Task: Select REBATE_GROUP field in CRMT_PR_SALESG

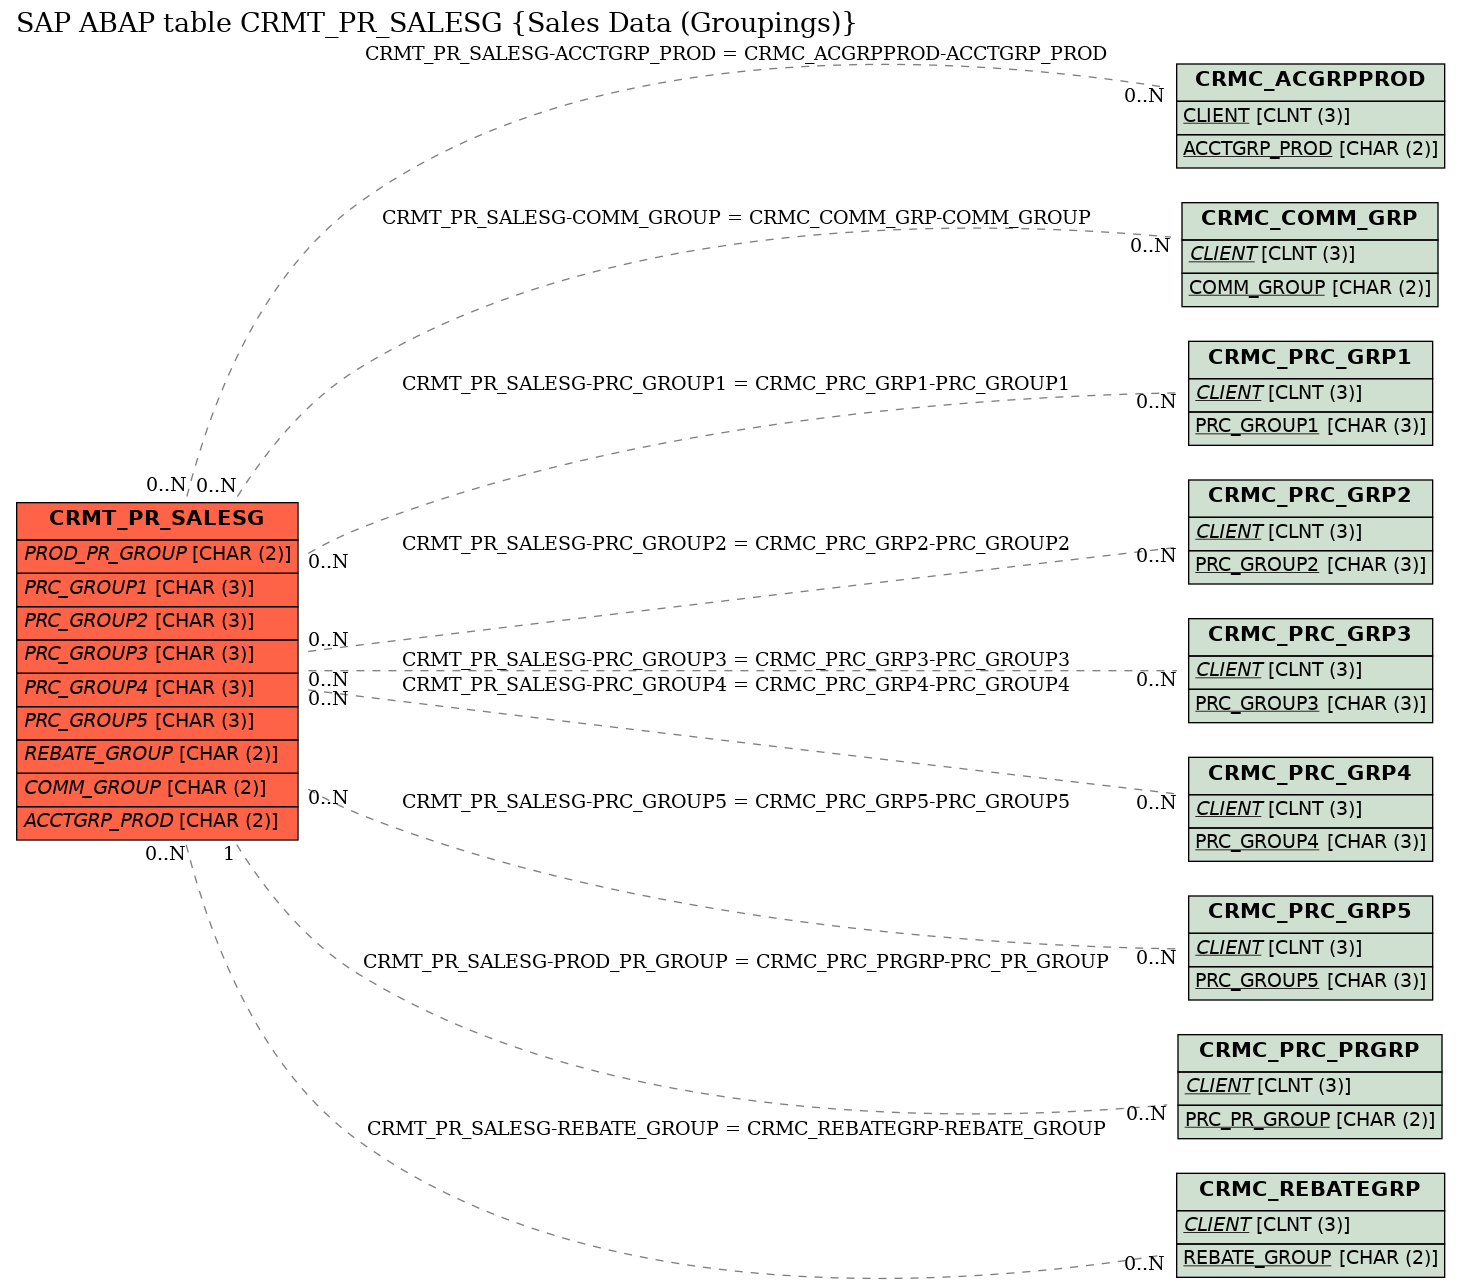Action: point(157,755)
